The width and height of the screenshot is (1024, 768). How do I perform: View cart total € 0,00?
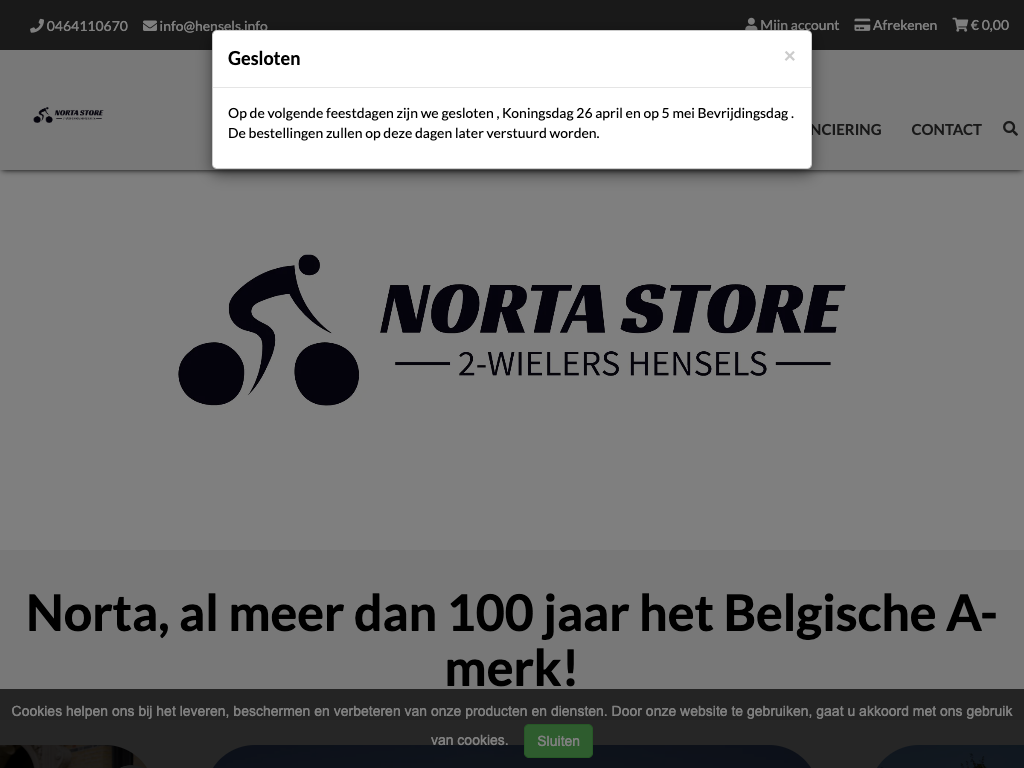point(989,25)
